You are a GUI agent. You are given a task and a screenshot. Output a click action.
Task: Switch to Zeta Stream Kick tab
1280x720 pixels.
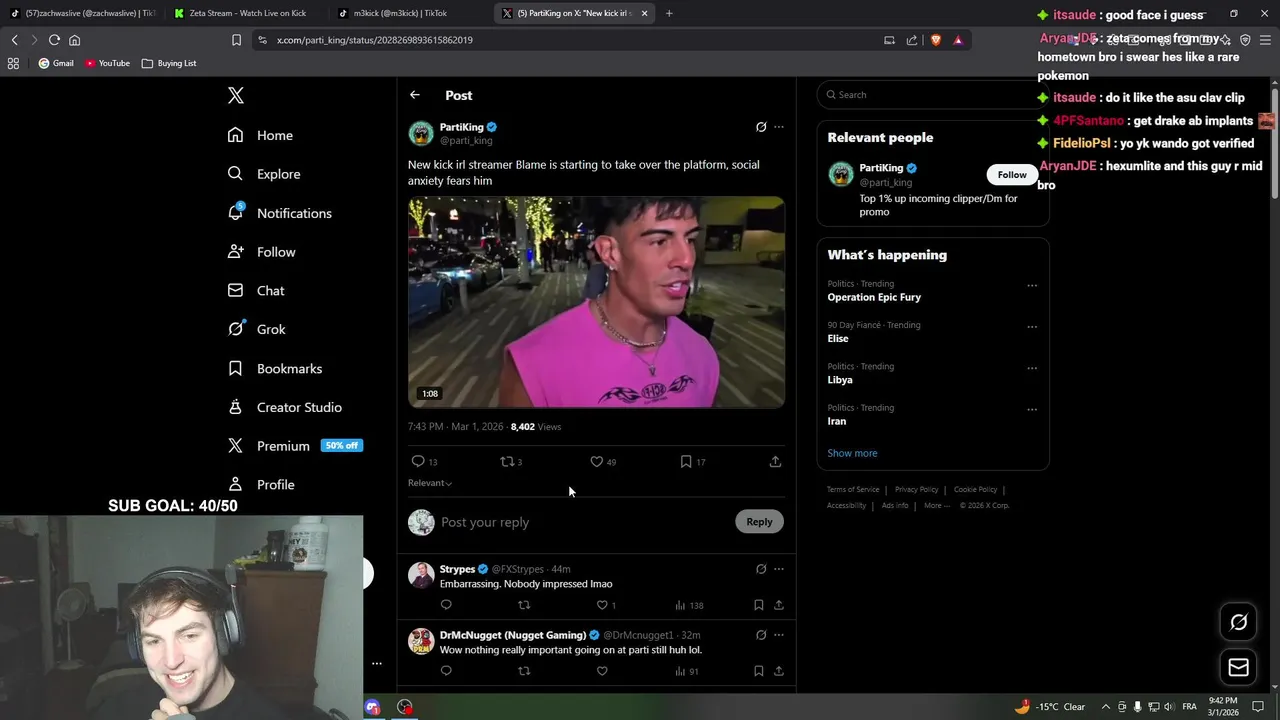tap(247, 13)
